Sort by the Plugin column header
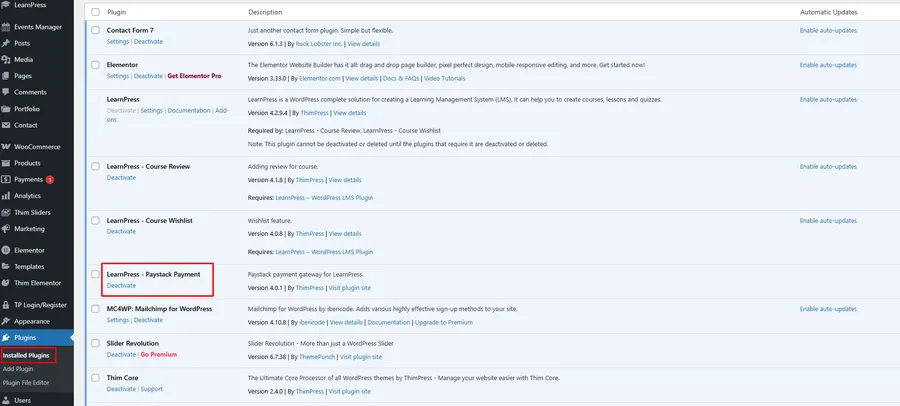The width and height of the screenshot is (900, 406). click(117, 12)
